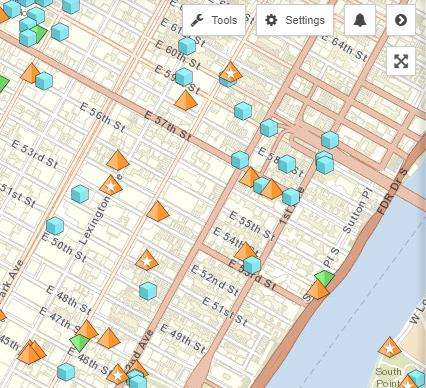This screenshot has width=426, height=388.
Task: Expand the side panel with arrow button
Action: [401, 20]
